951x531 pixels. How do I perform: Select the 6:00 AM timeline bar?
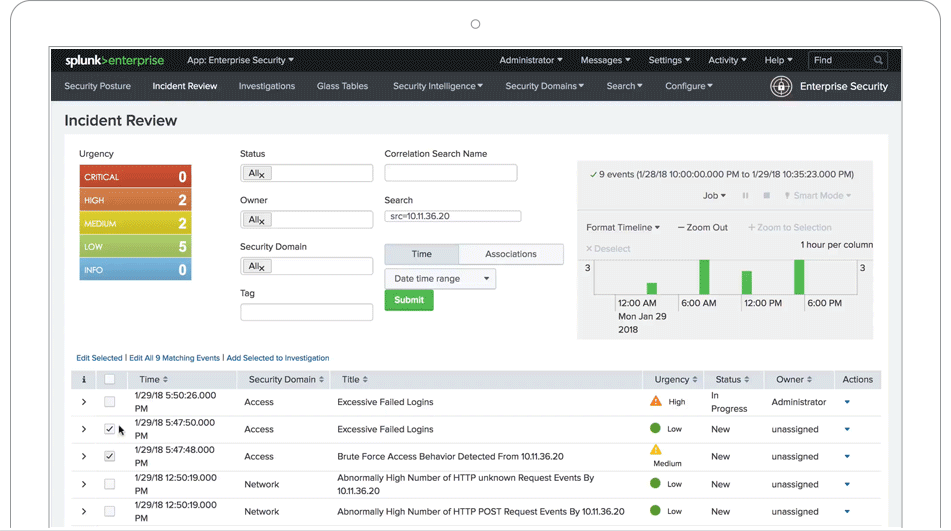click(704, 277)
